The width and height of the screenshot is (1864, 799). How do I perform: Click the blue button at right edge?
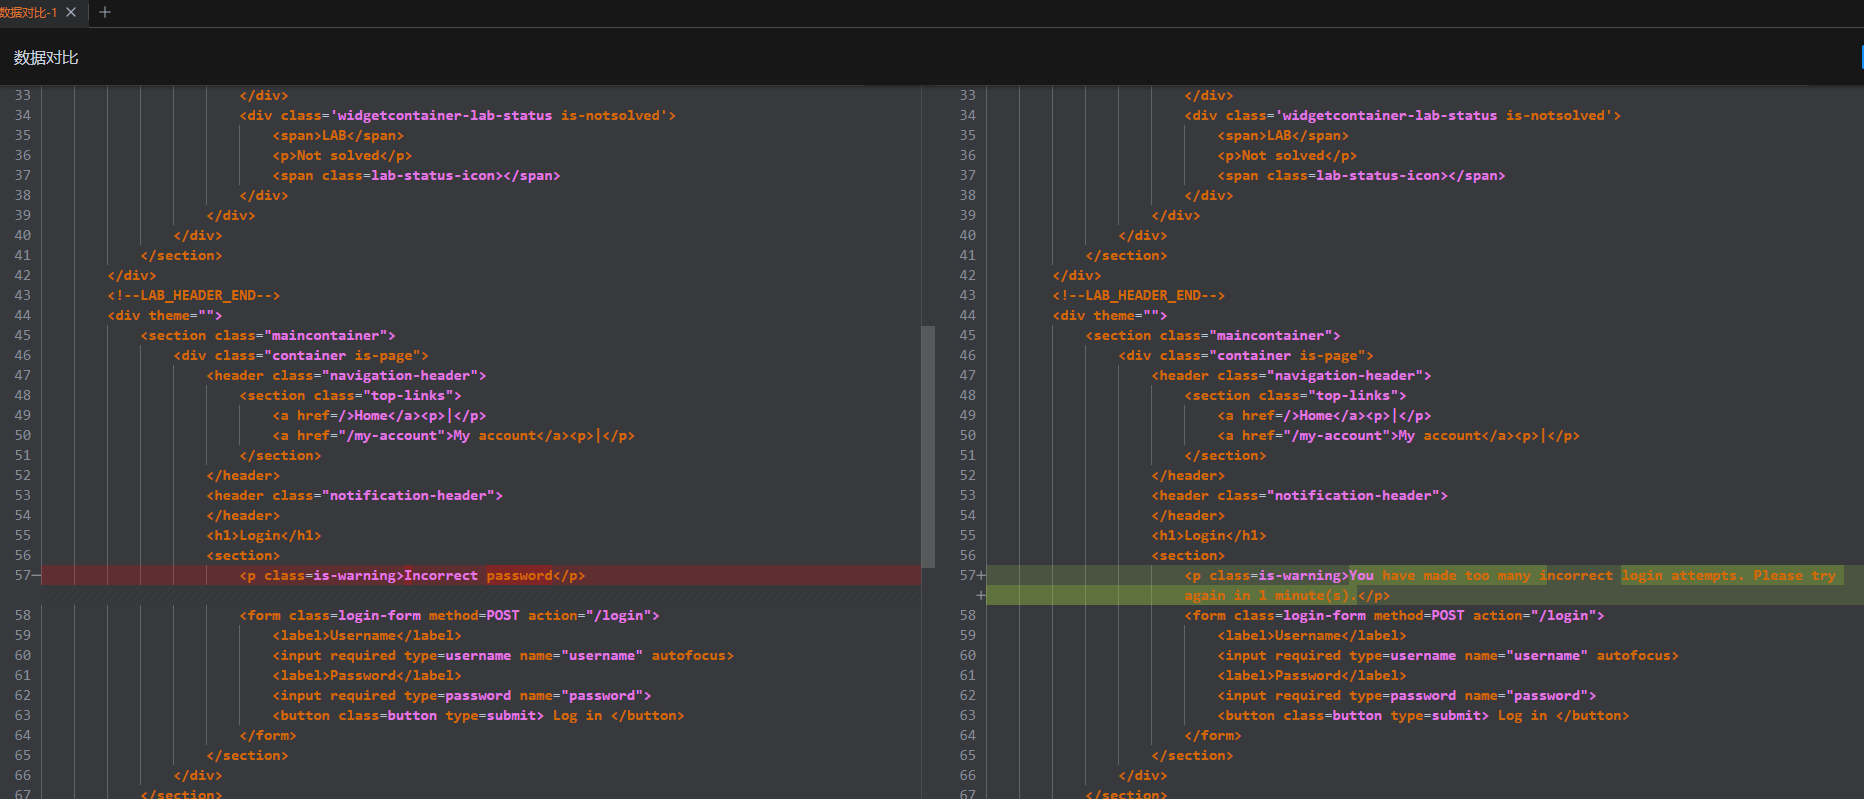pos(1861,58)
